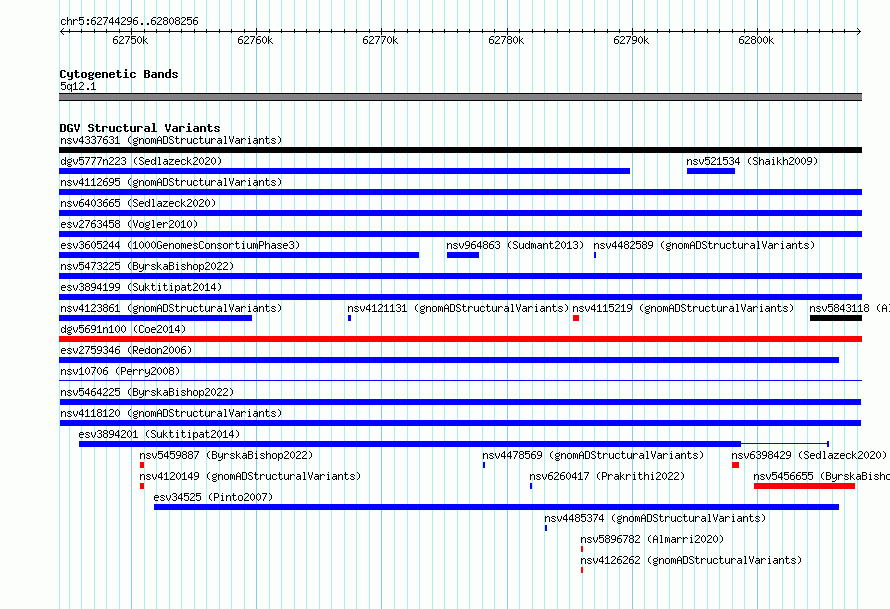Open nsv4482589 (gnomADStructuralVariants) label

[x=704, y=245]
